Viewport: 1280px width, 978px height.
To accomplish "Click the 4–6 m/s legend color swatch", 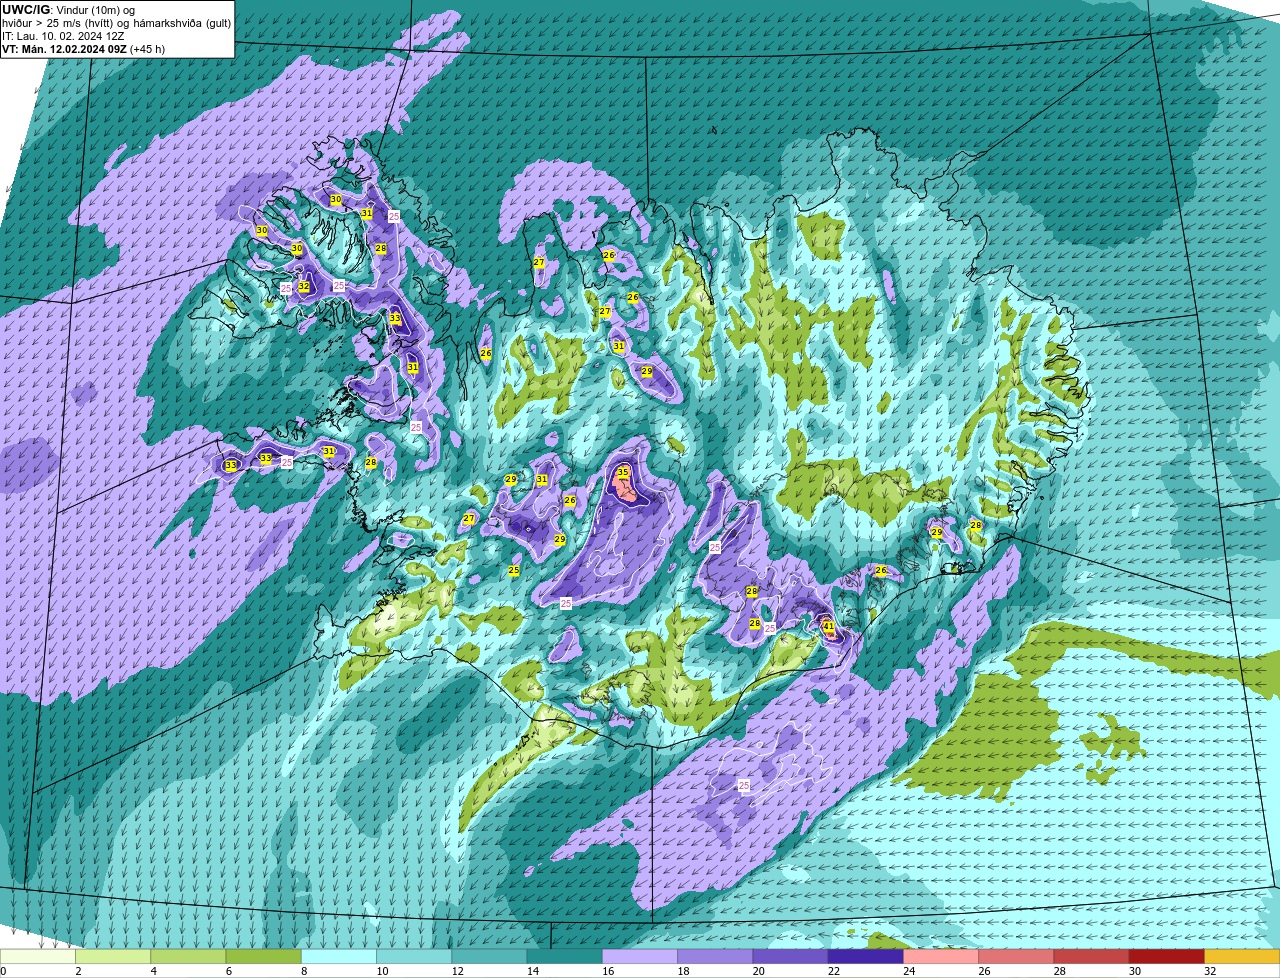I will [x=189, y=956].
